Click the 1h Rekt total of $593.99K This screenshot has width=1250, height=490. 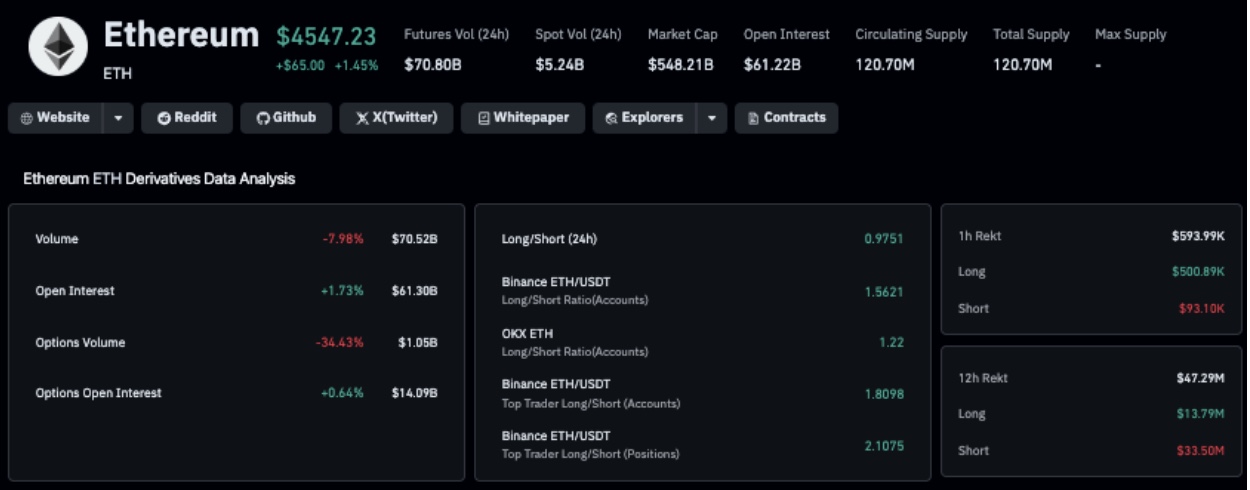[x=1198, y=236]
